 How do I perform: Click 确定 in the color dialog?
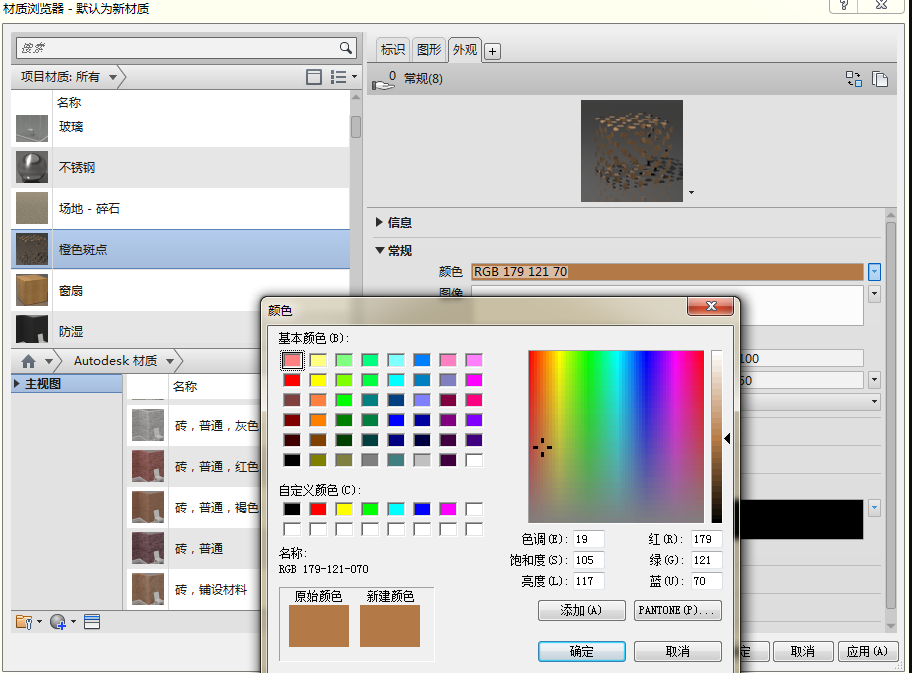click(581, 651)
